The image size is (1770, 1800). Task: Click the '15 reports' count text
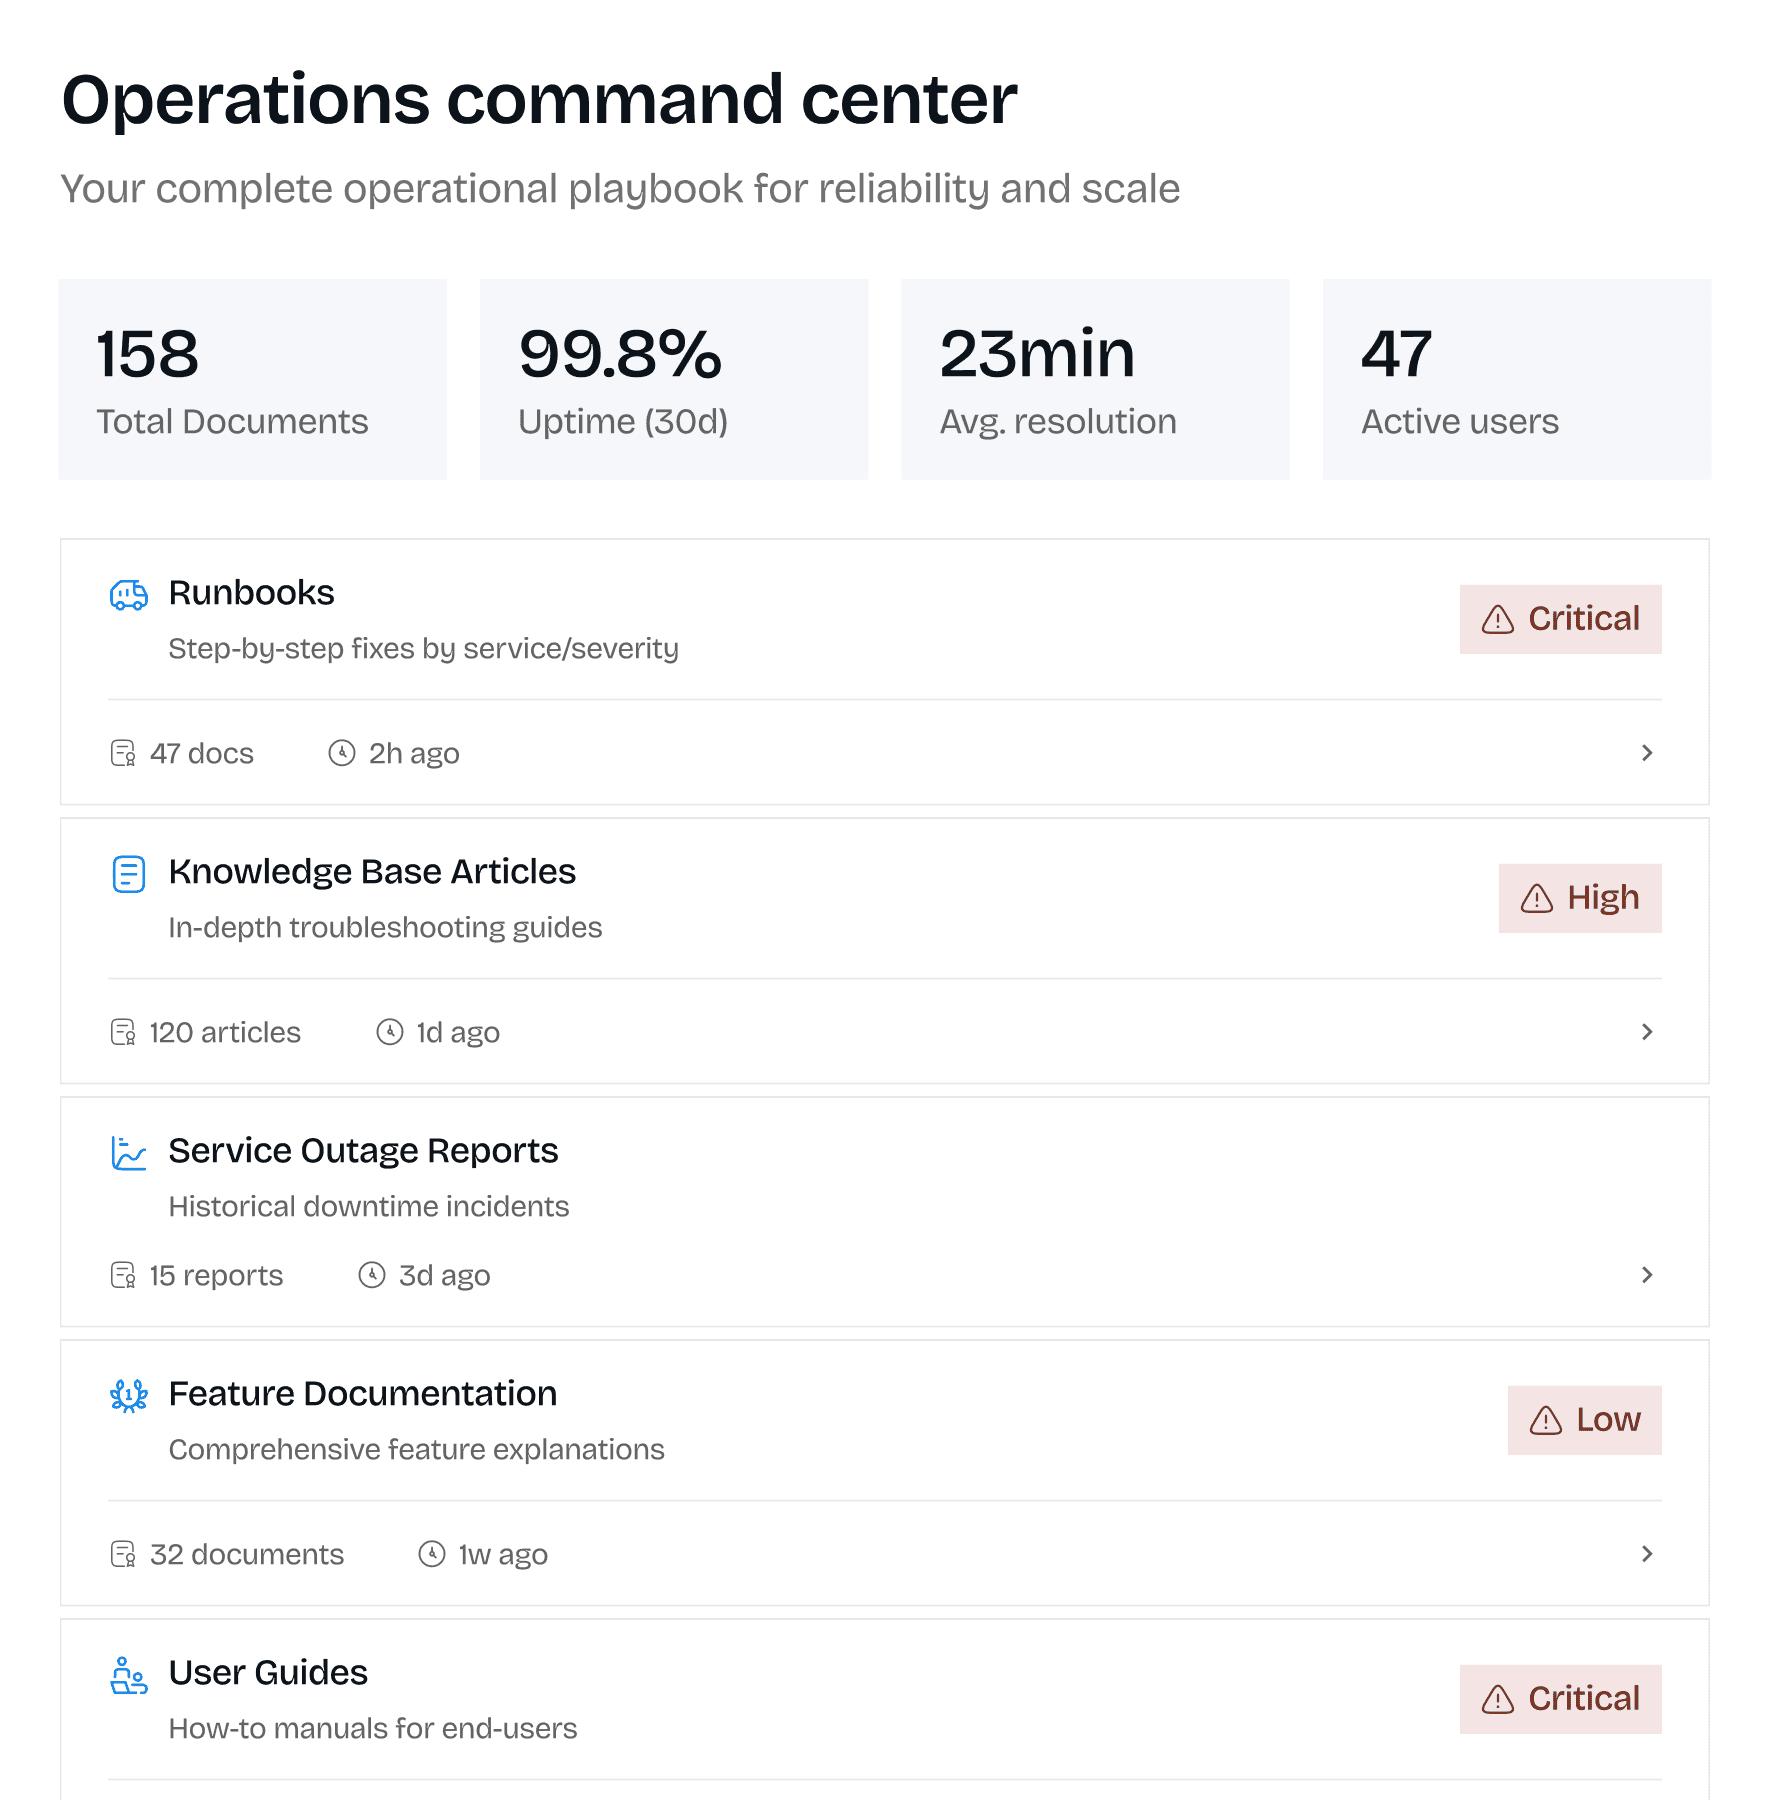tap(216, 1276)
